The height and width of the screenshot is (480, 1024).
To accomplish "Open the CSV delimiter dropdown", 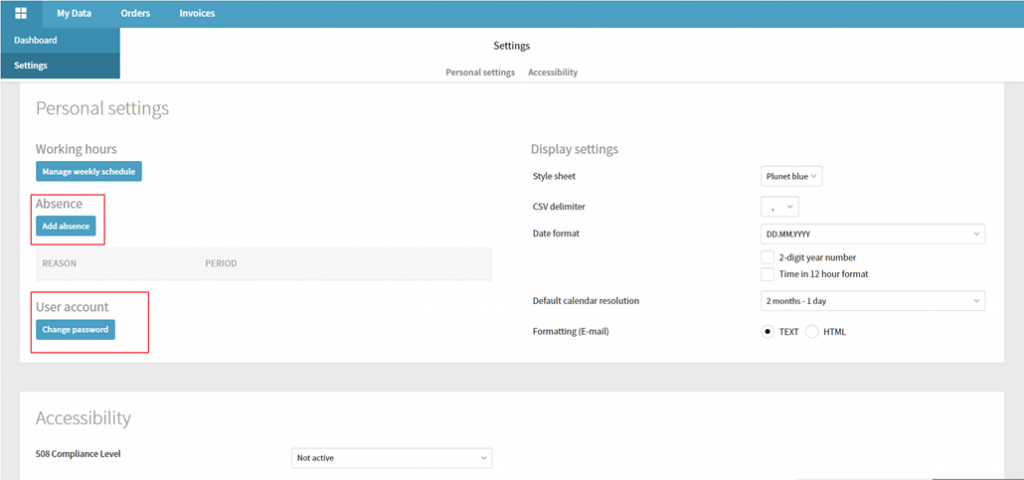I will 780,207.
